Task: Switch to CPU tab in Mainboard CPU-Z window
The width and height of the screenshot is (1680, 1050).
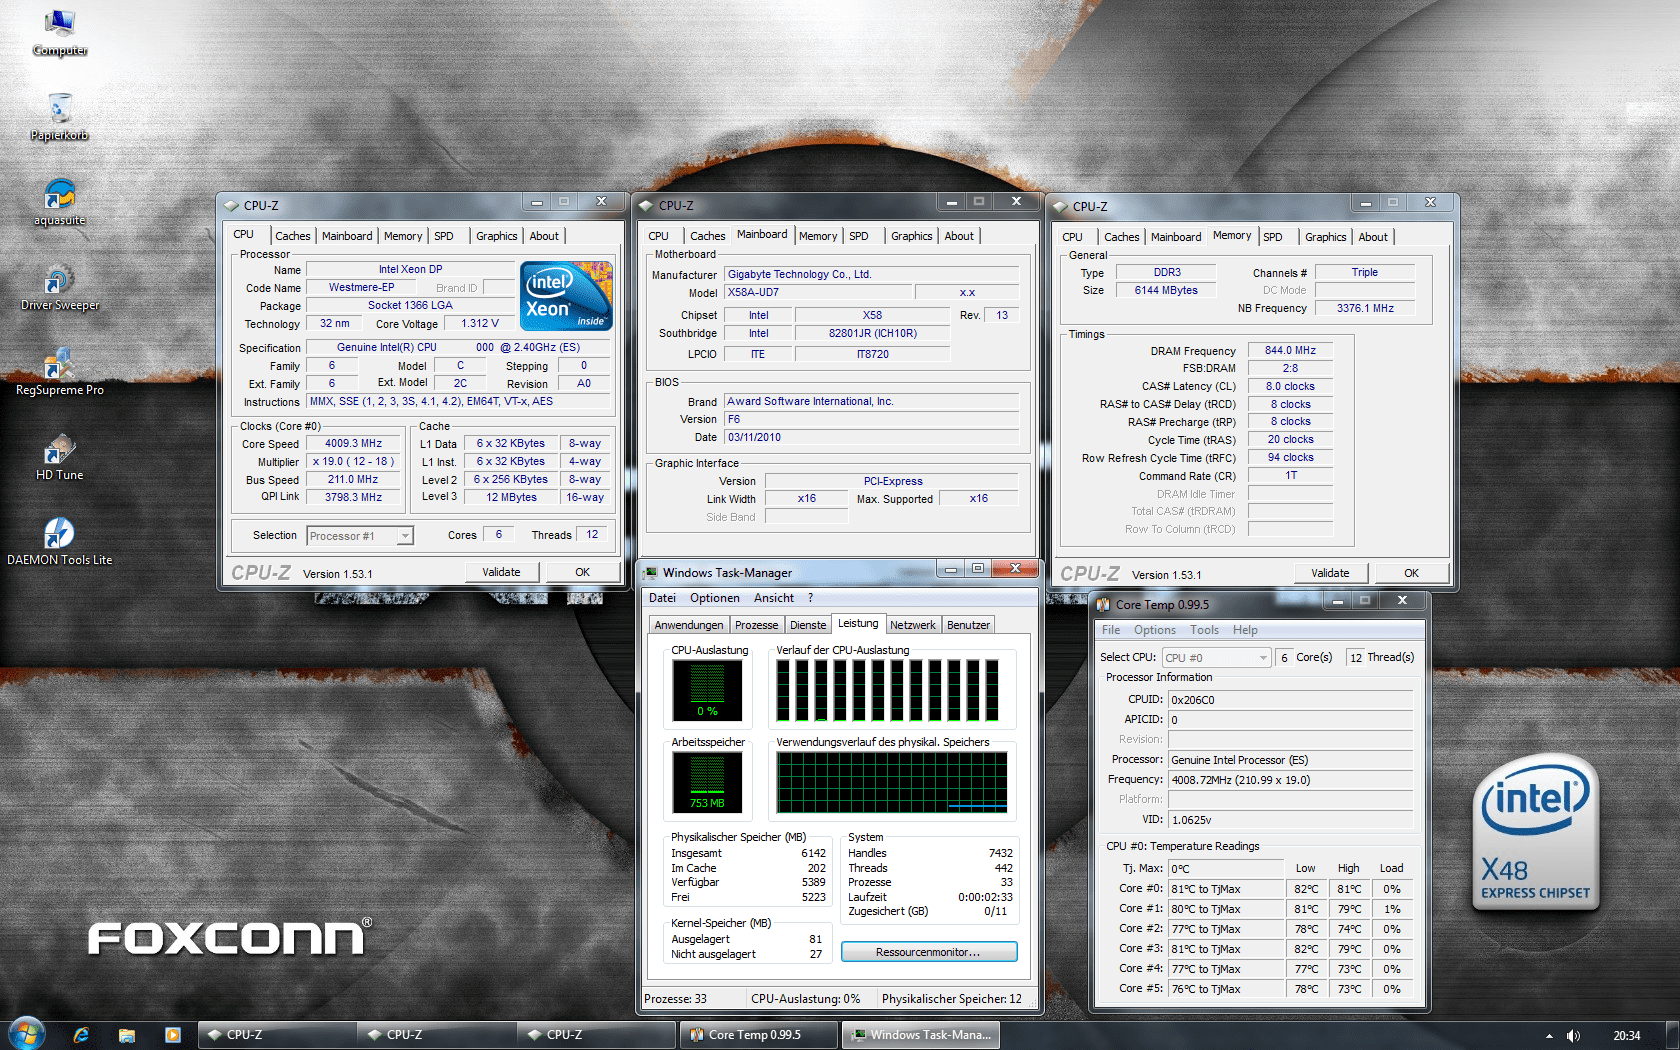Action: [658, 236]
